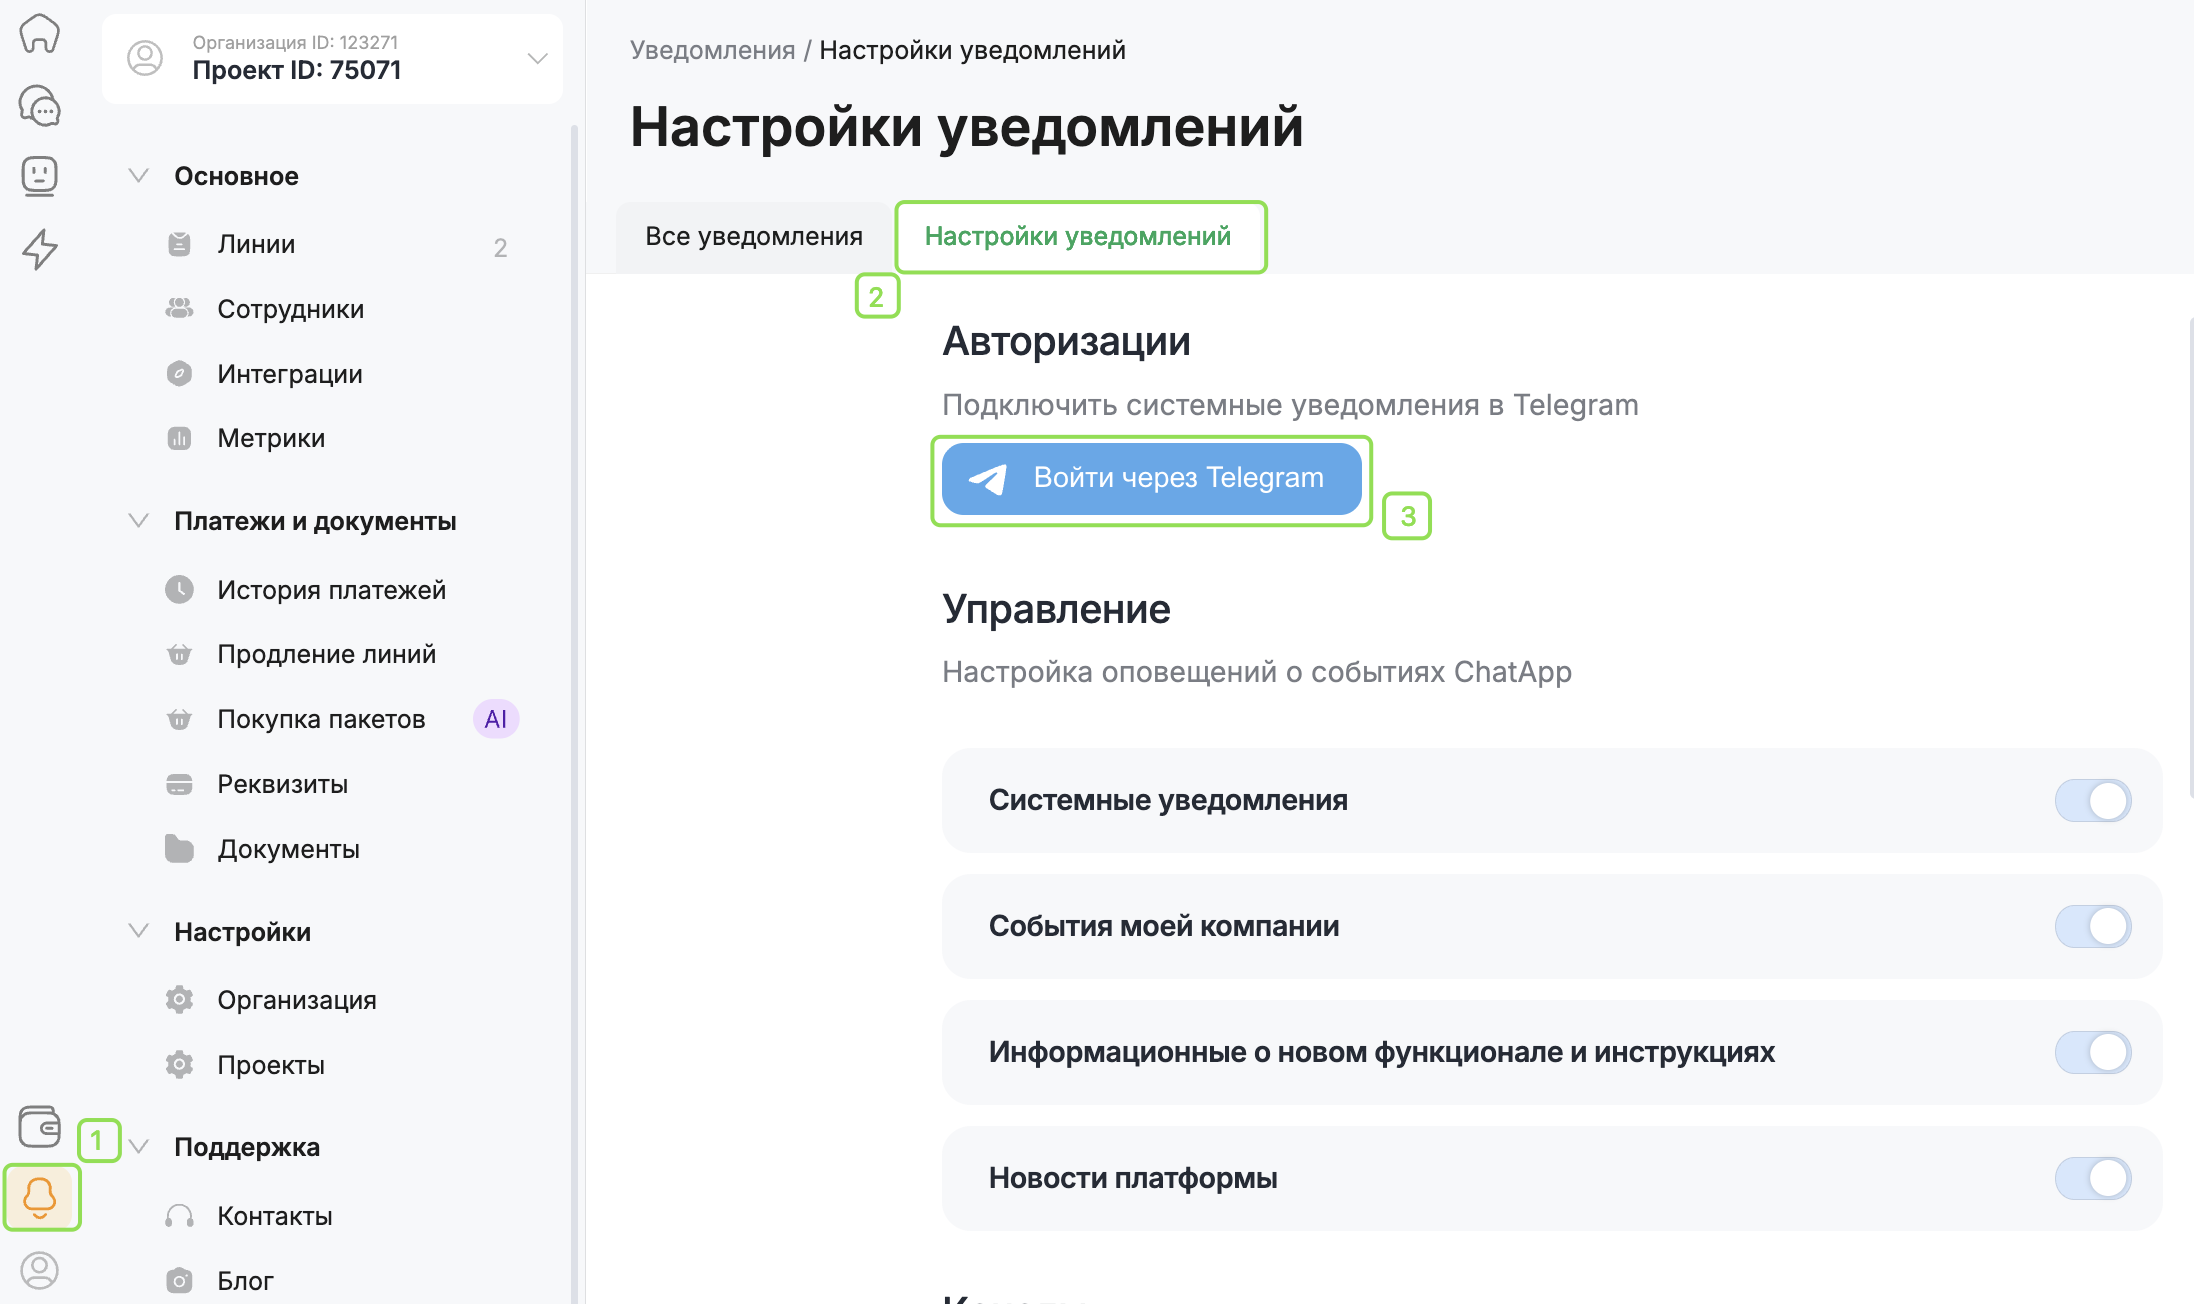The image size is (2194, 1304).
Task: Collapse the Основное section
Action: coord(139,176)
